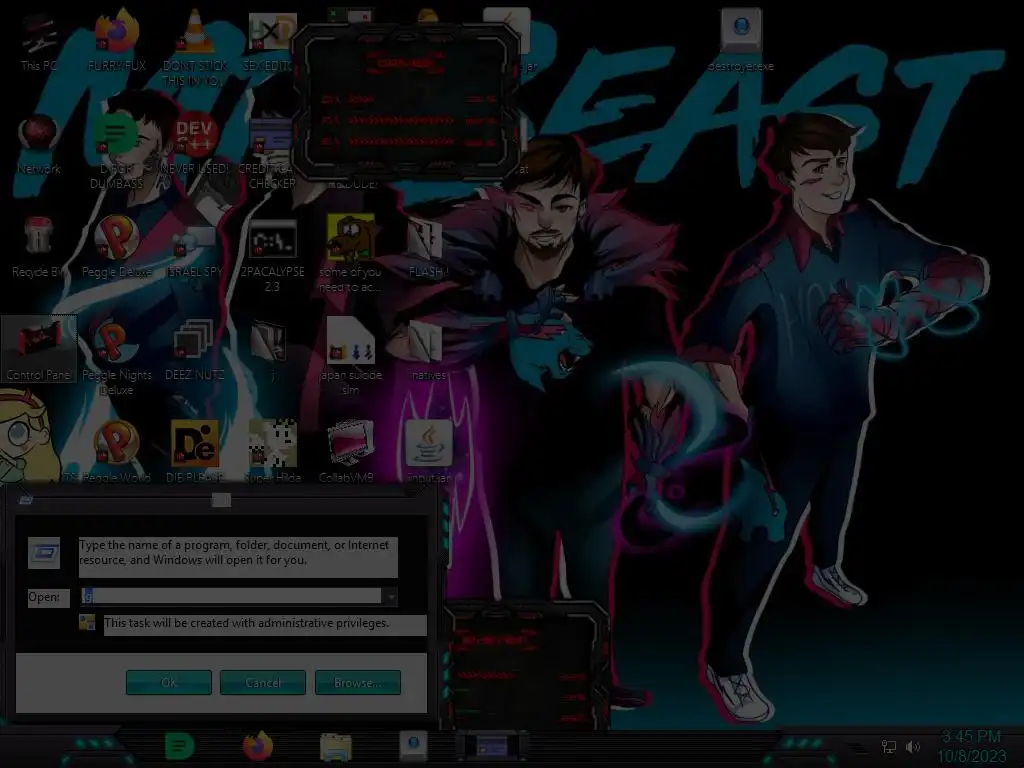
Task: Open the clock showing 3:45 PM
Action: pos(971,746)
